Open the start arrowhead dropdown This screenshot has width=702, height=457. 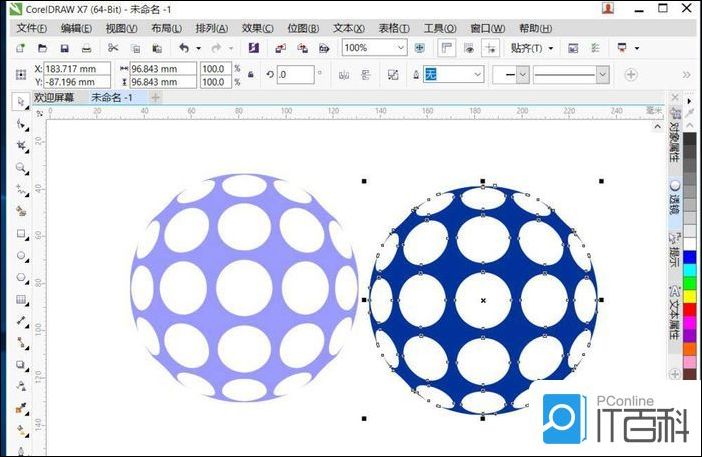coord(522,75)
